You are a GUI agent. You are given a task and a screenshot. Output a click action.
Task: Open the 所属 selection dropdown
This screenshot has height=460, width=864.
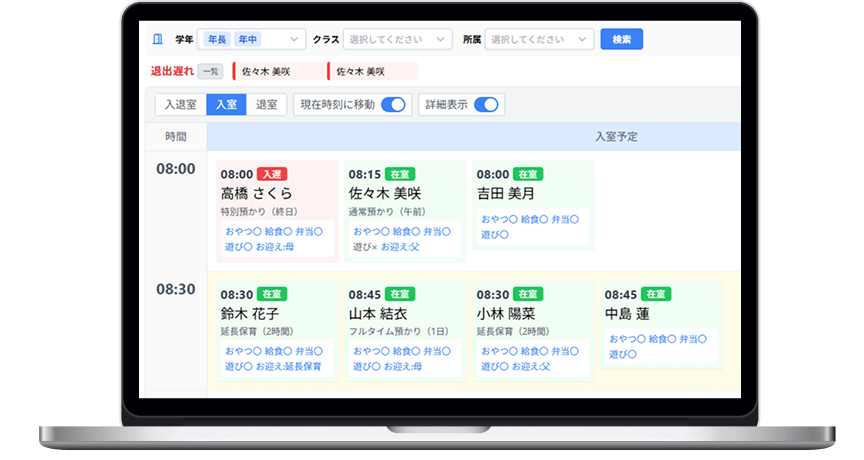[x=539, y=39]
